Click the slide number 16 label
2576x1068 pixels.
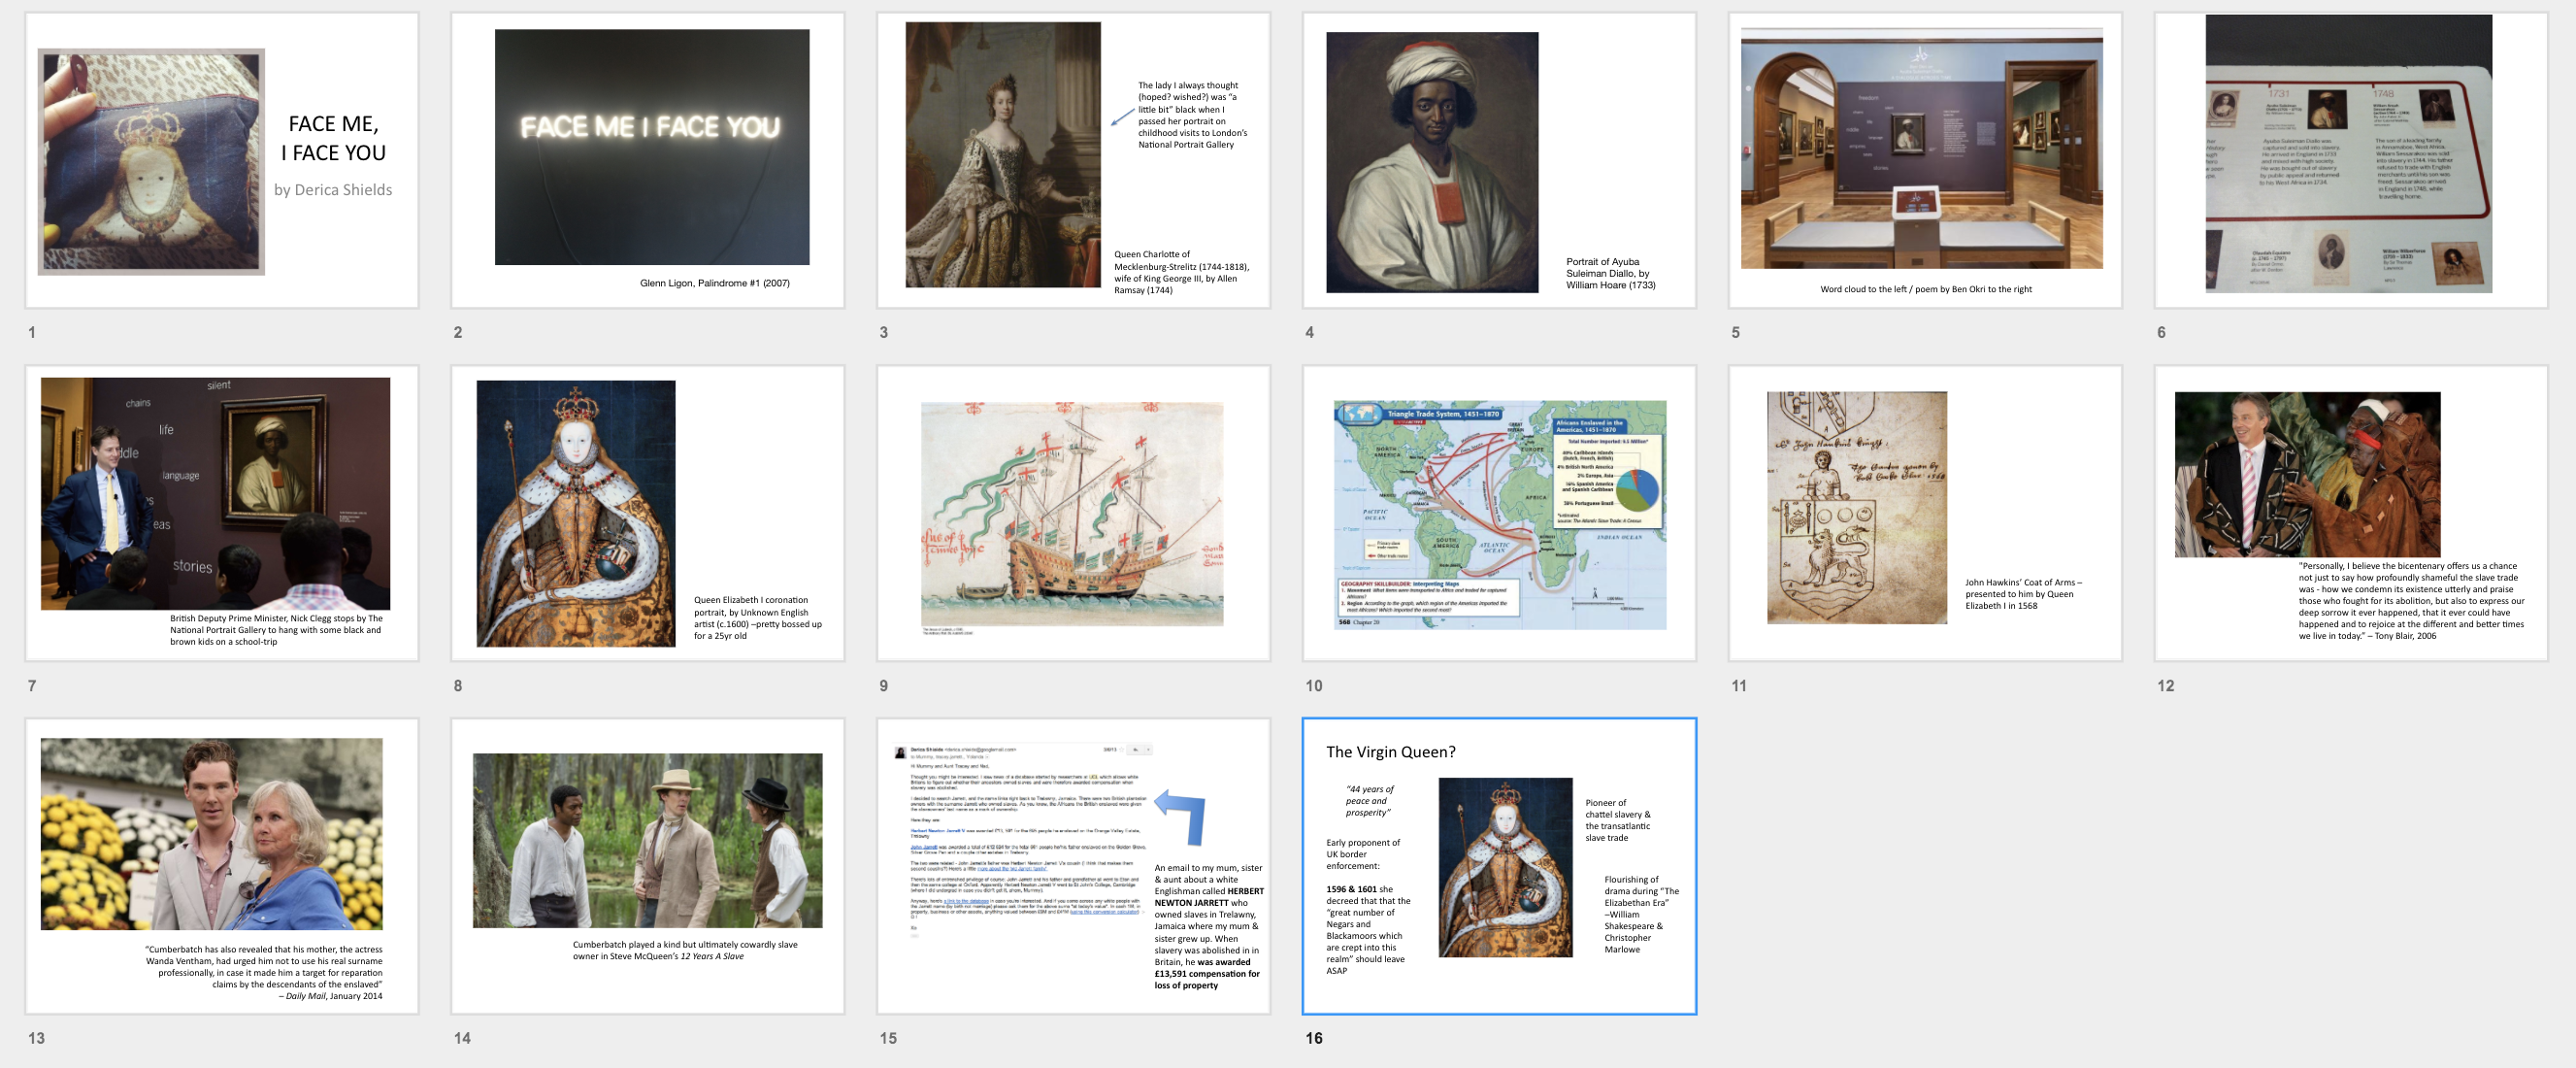tap(1313, 1038)
